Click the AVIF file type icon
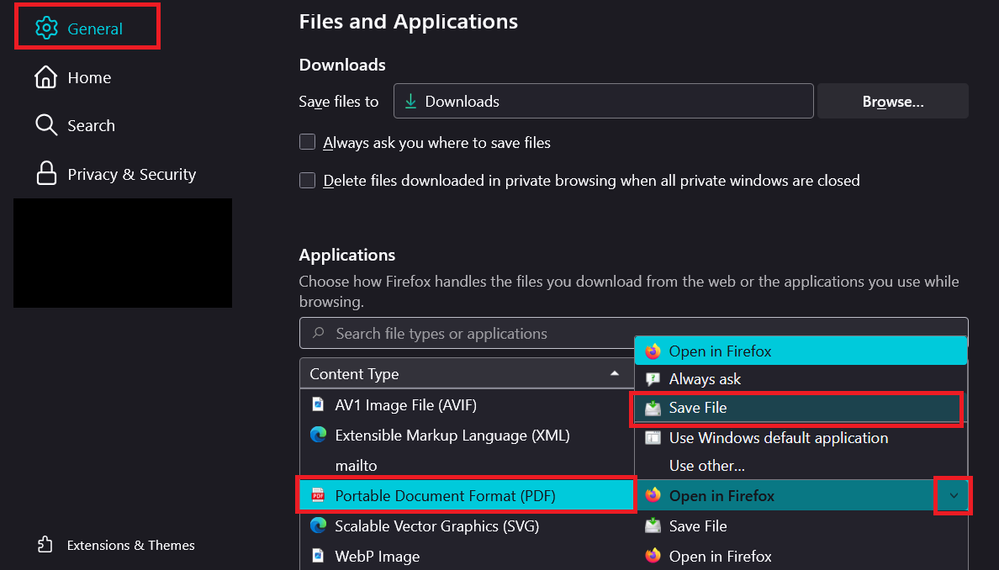 (x=317, y=404)
